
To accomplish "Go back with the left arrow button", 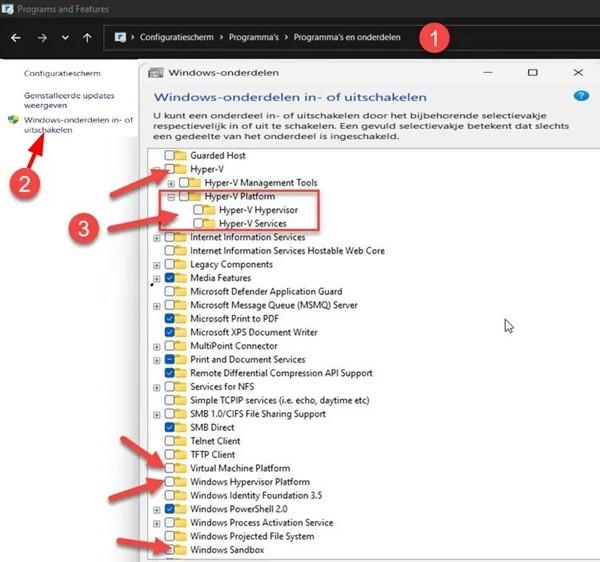I will point(16,38).
